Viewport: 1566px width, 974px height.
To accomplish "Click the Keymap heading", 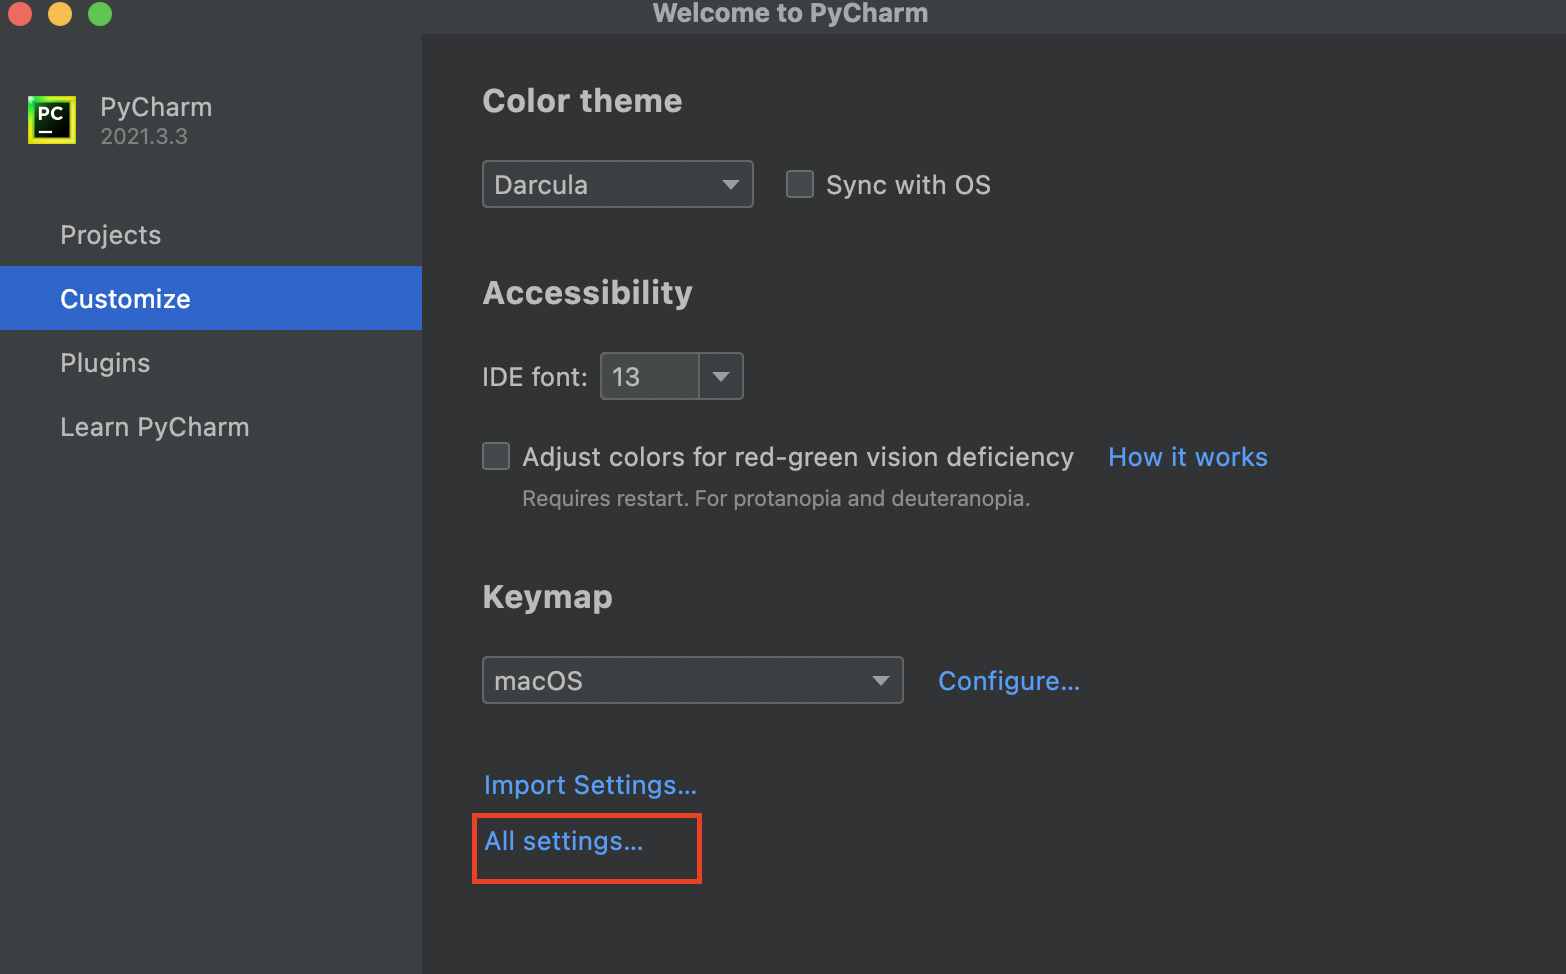I will [x=547, y=597].
